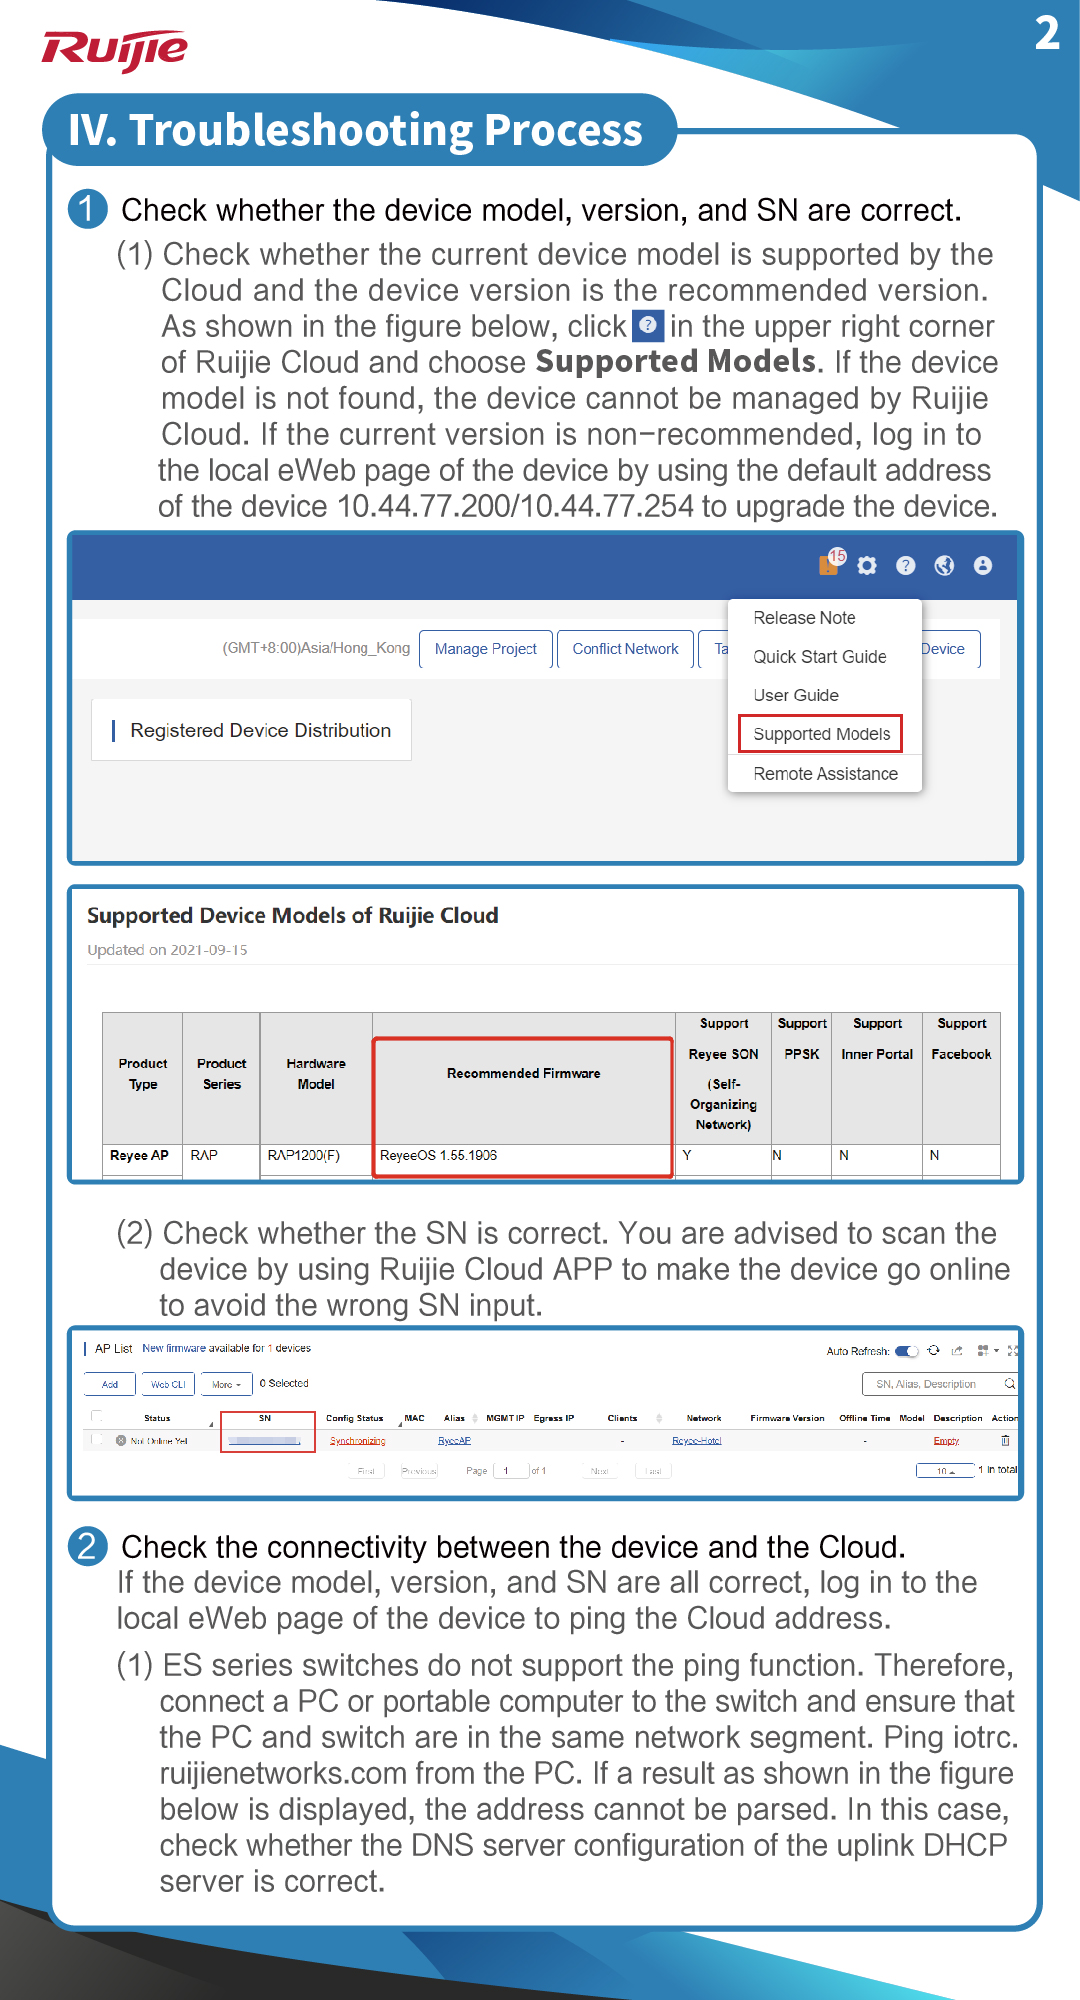Toggle the Auto Refresh switch
The height and width of the screenshot is (2000, 1080).
906,1351
